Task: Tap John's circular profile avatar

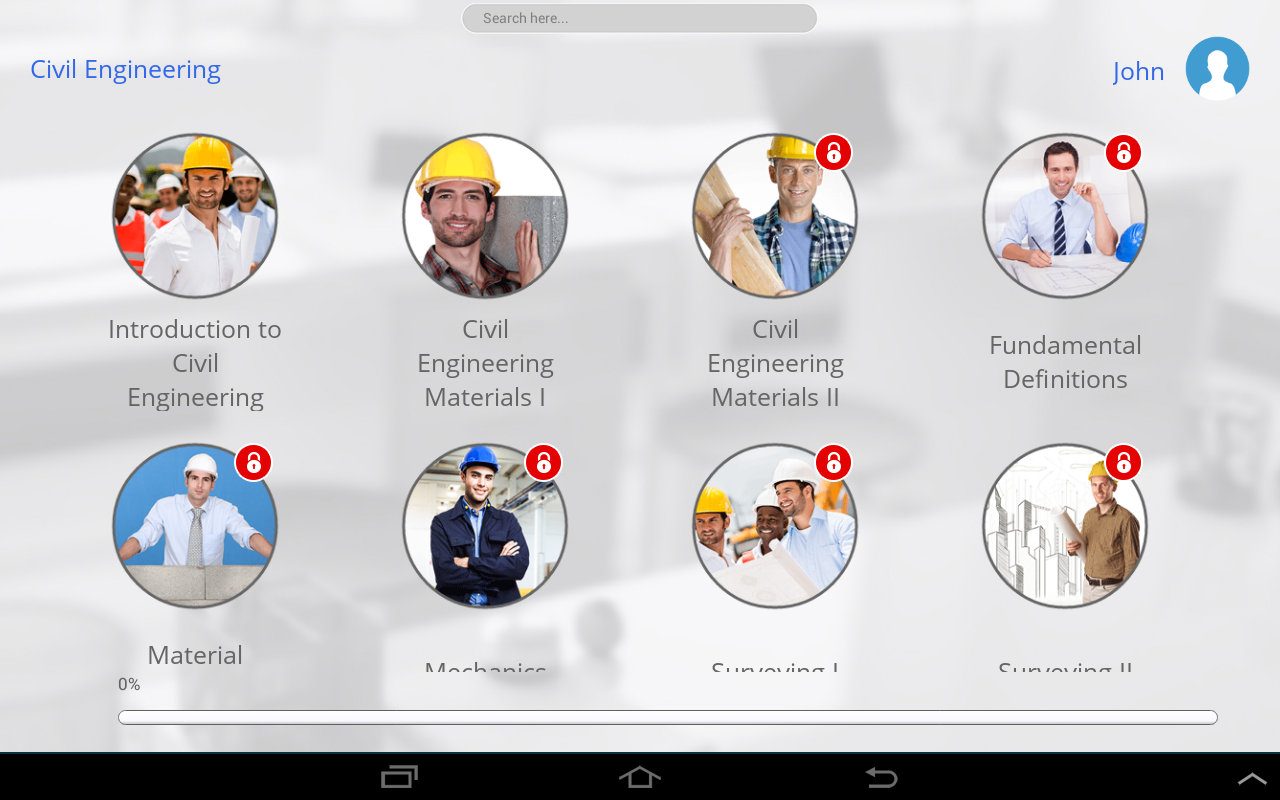Action: 1217,67
